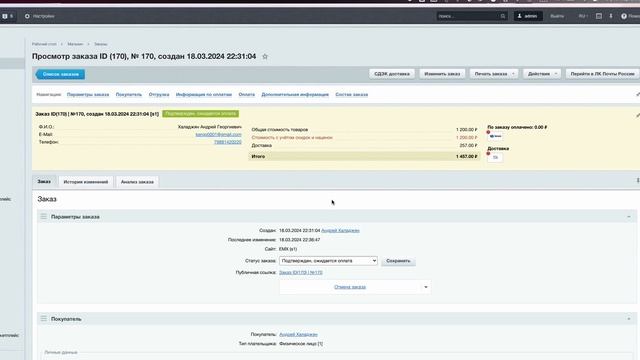Open creator profile link next to Создан date

point(340,231)
